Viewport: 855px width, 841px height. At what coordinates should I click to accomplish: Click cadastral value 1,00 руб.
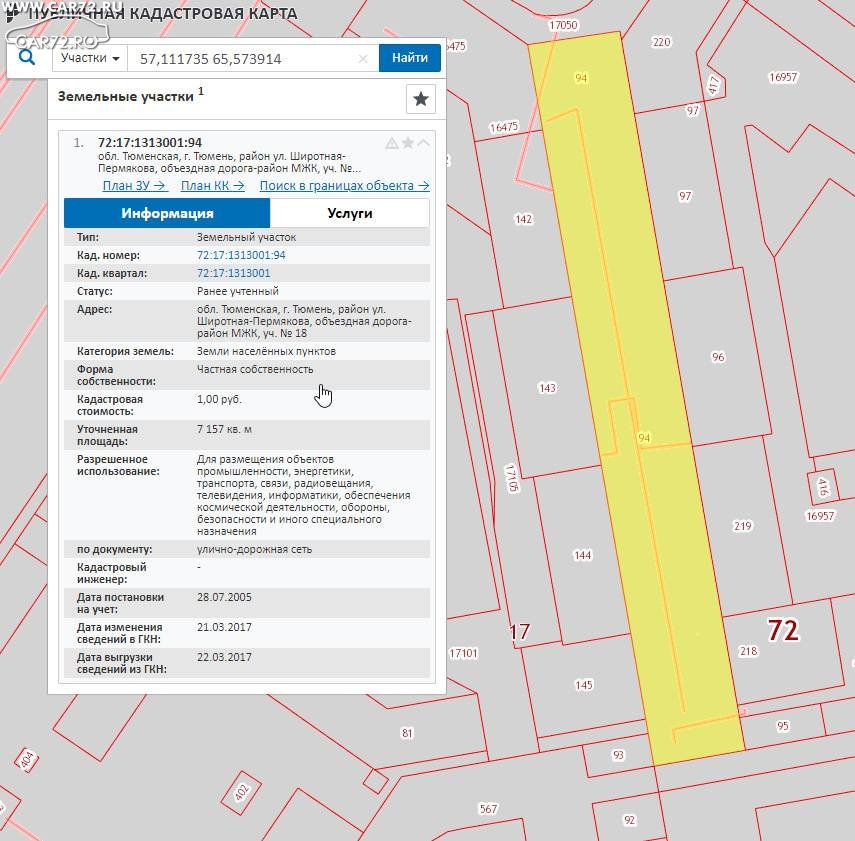point(219,399)
